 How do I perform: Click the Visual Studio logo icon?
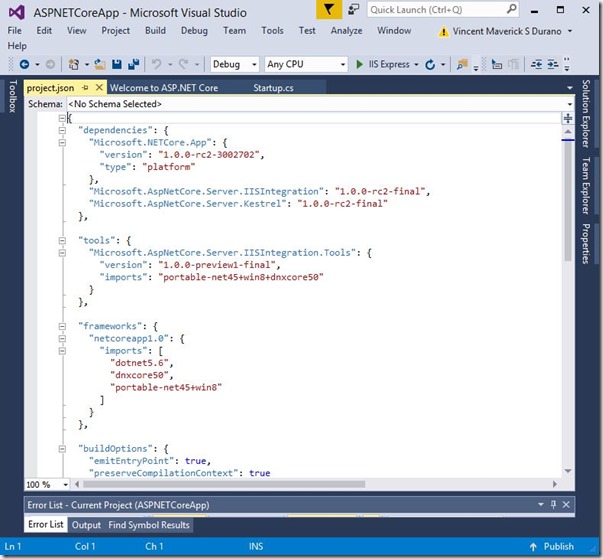click(16, 13)
